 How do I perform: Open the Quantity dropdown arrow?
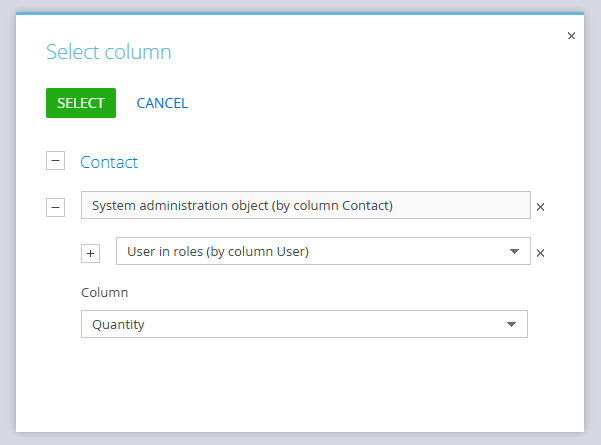point(511,324)
